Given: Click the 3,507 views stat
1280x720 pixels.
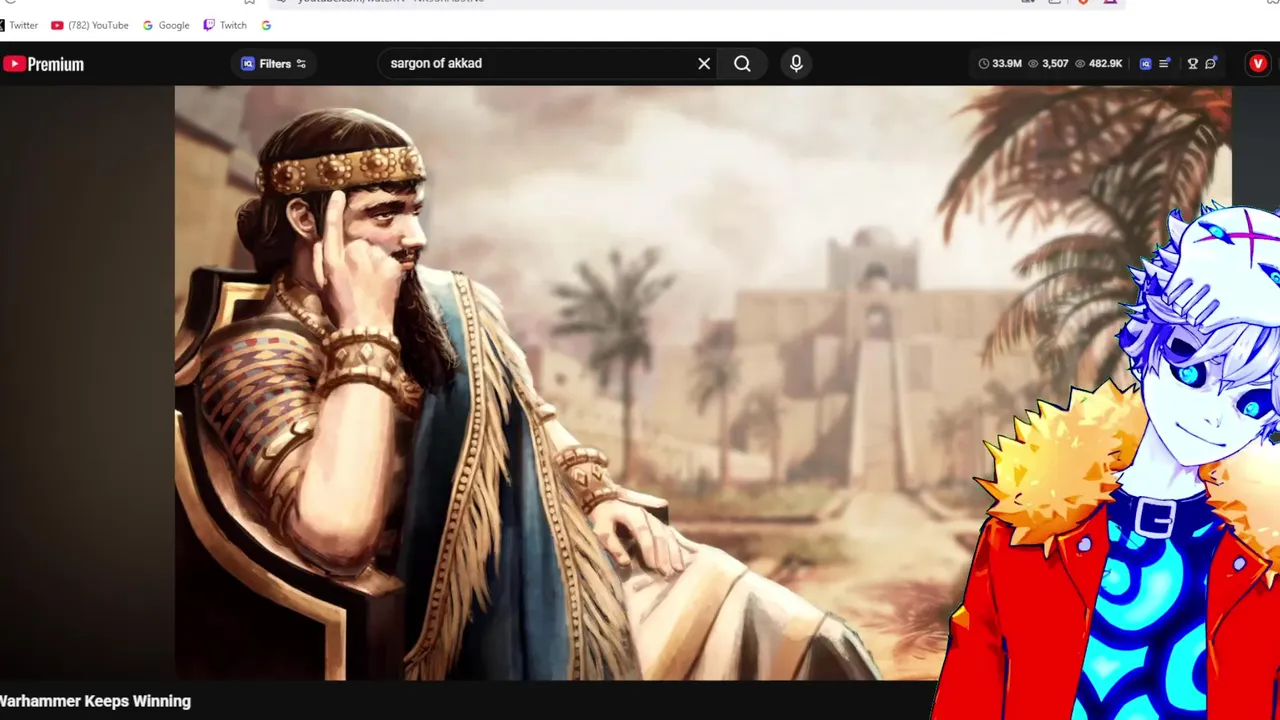Looking at the screenshot, I should click(1048, 64).
